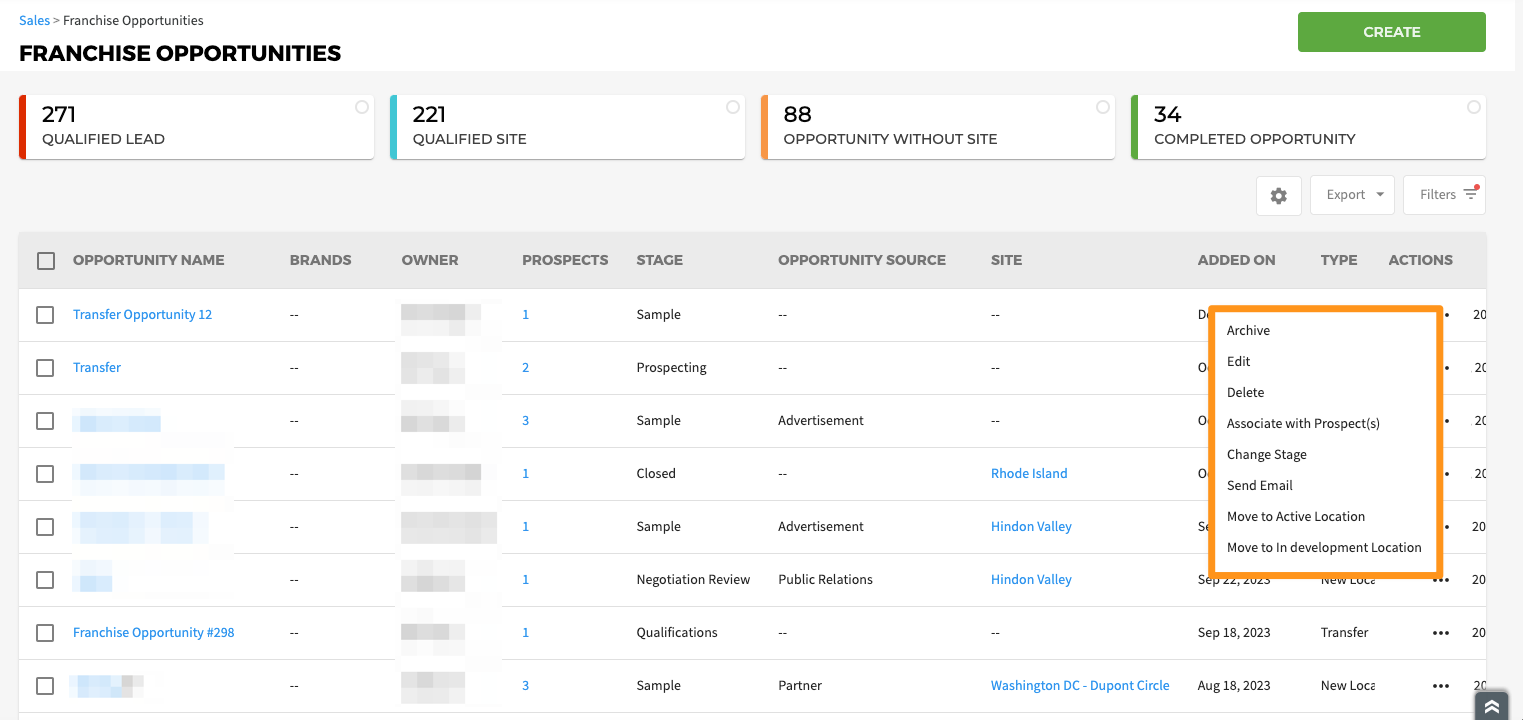Viewport: 1523px width, 720px height.
Task: Open the Sales breadcrumb link
Action: 34,20
